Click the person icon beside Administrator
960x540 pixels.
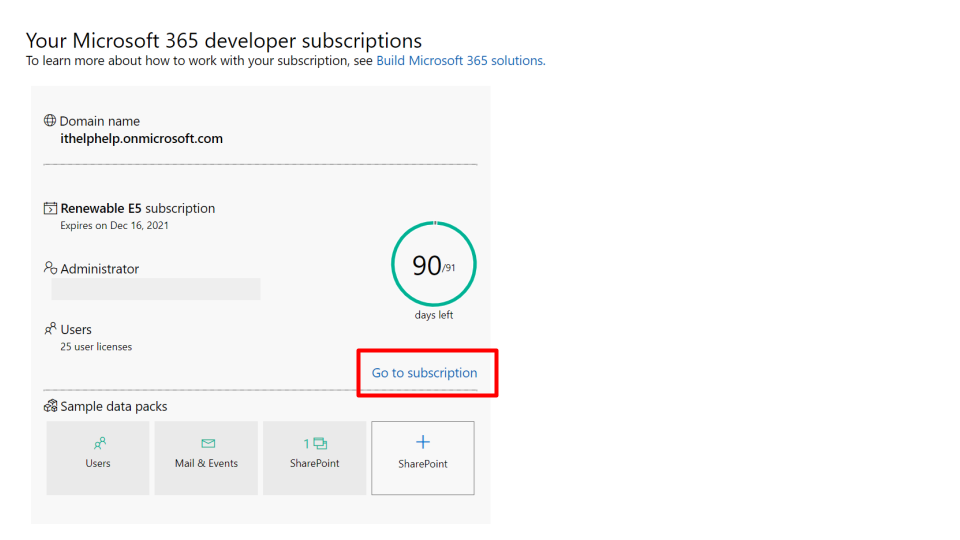click(x=50, y=268)
